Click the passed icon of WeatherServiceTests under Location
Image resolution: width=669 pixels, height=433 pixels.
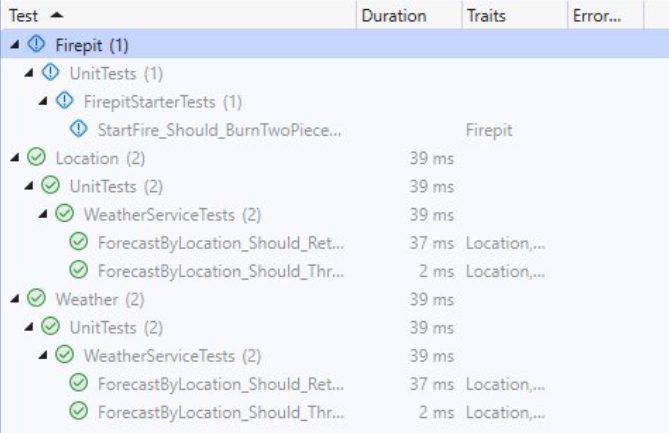click(x=65, y=214)
